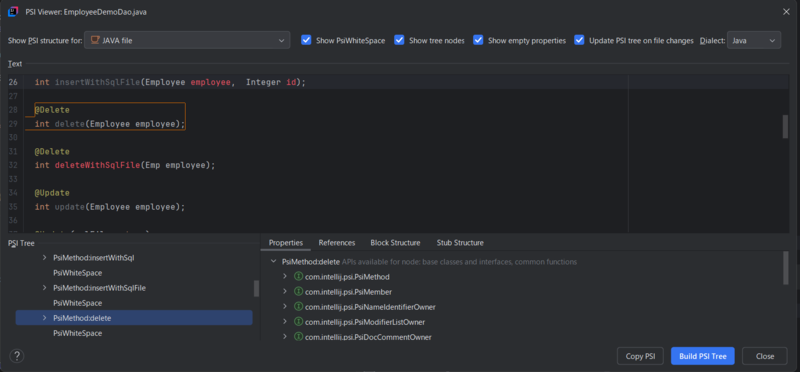Image resolution: width=800 pixels, height=372 pixels.
Task: Click the coffee cup JAVA file icon
Action: [95, 40]
